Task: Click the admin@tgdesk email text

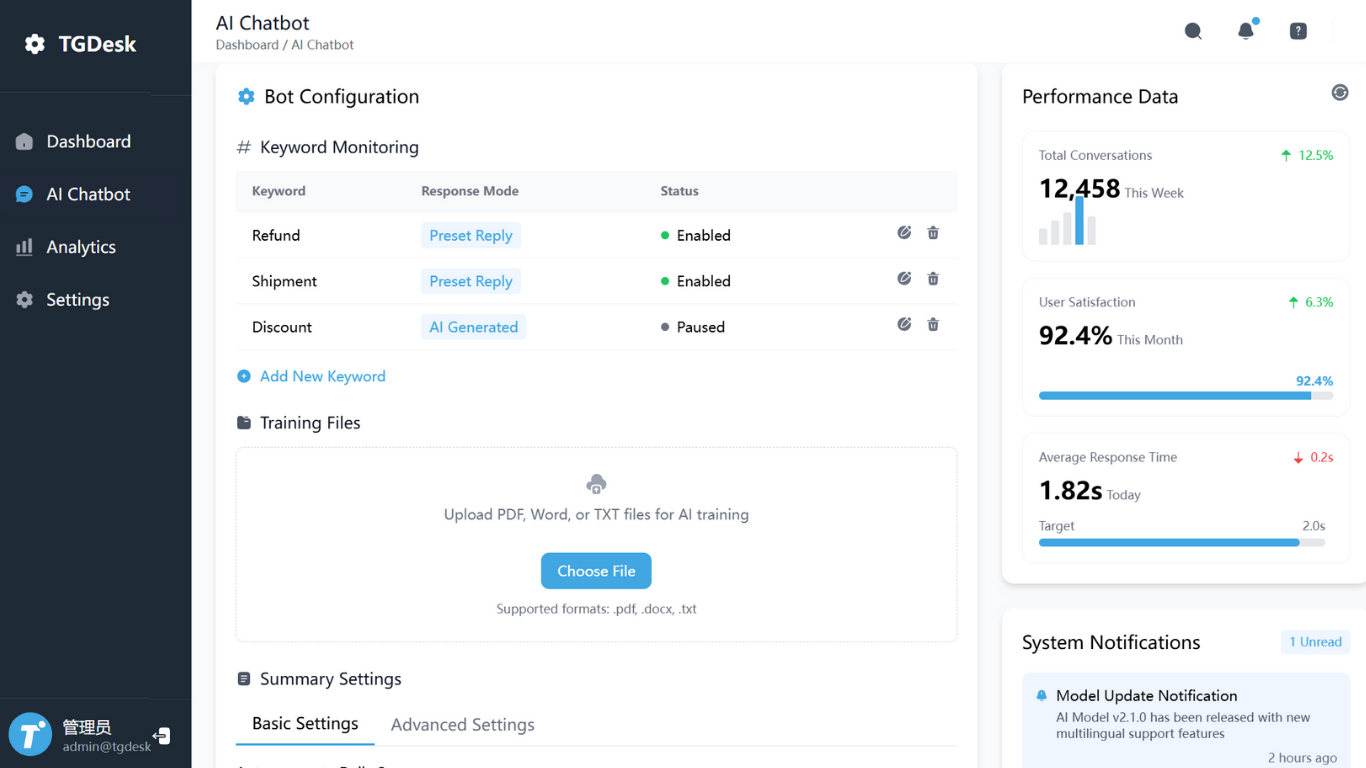Action: 107,747
